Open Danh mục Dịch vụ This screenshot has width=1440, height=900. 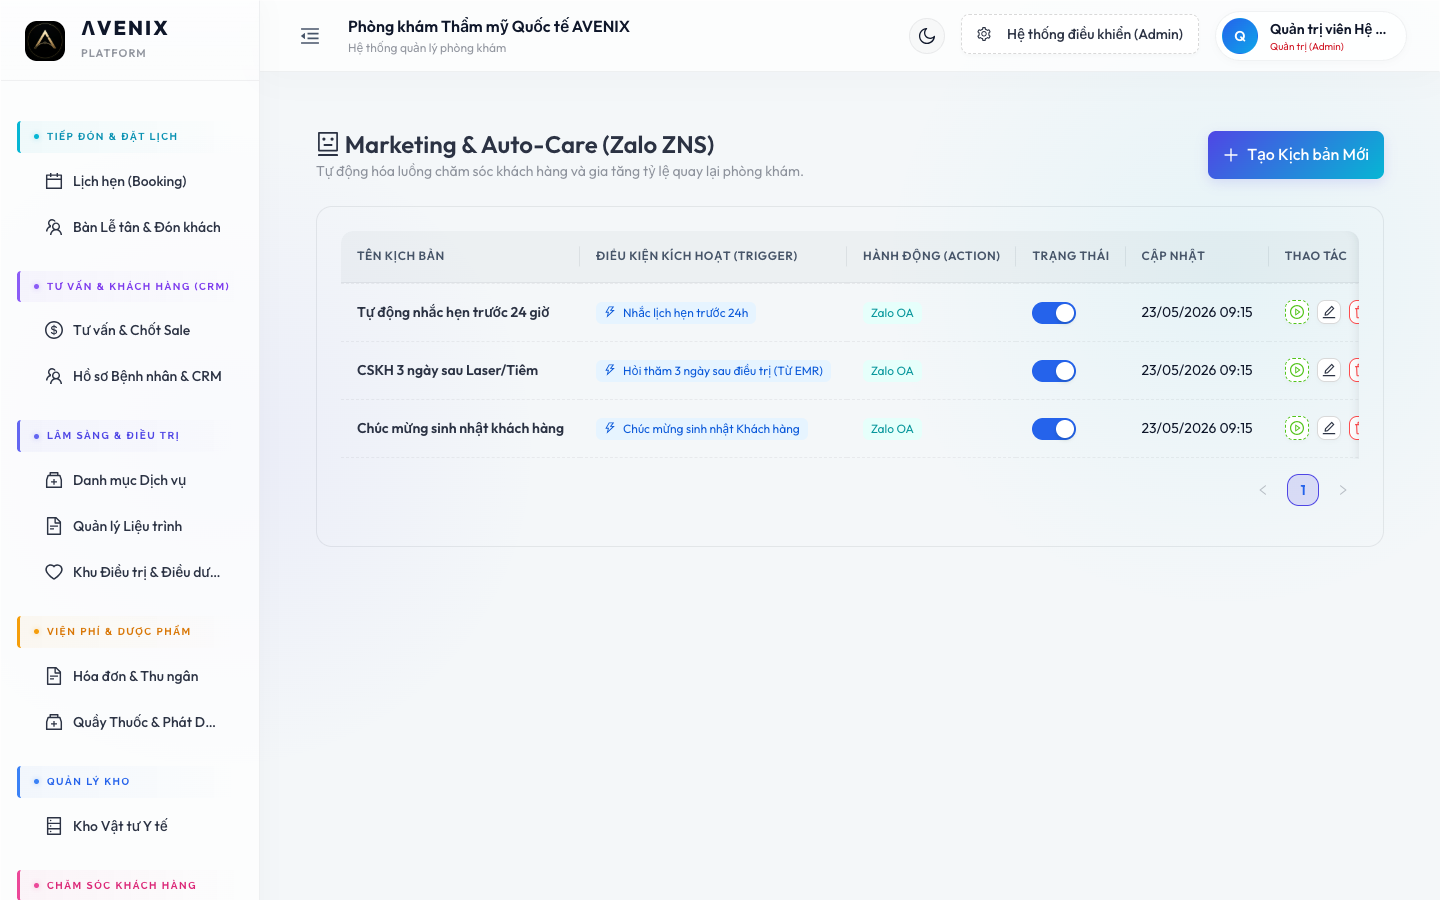click(x=130, y=480)
